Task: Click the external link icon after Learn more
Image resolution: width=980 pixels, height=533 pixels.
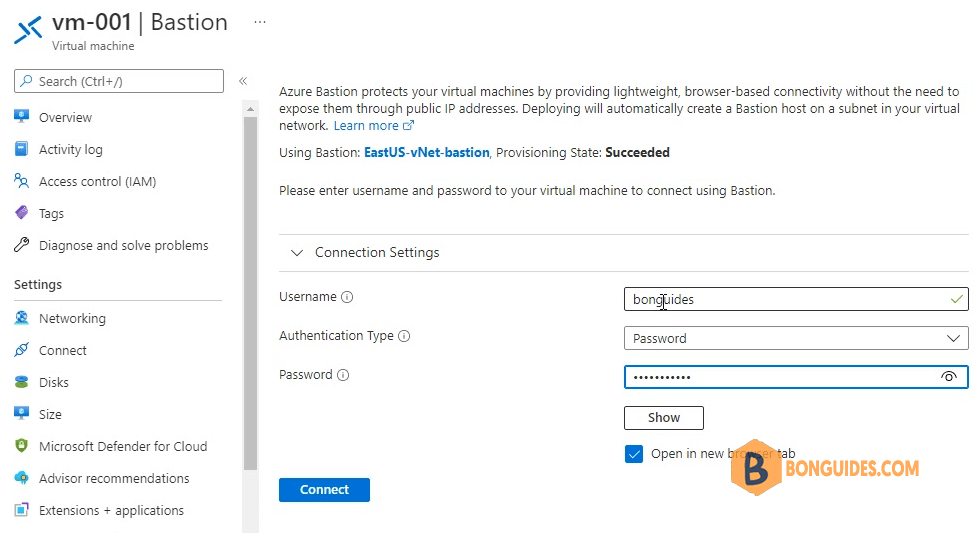Action: pyautogui.click(x=408, y=126)
